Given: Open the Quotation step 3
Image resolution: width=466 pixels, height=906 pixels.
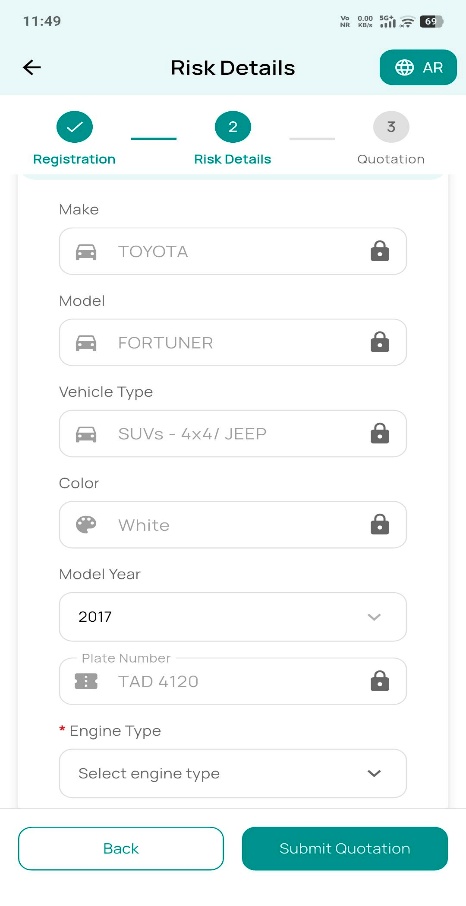Looking at the screenshot, I should click(391, 127).
